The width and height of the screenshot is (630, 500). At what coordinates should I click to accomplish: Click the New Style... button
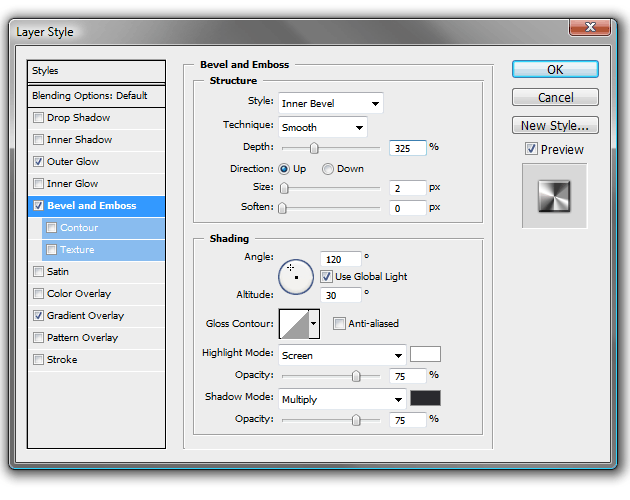(x=555, y=125)
